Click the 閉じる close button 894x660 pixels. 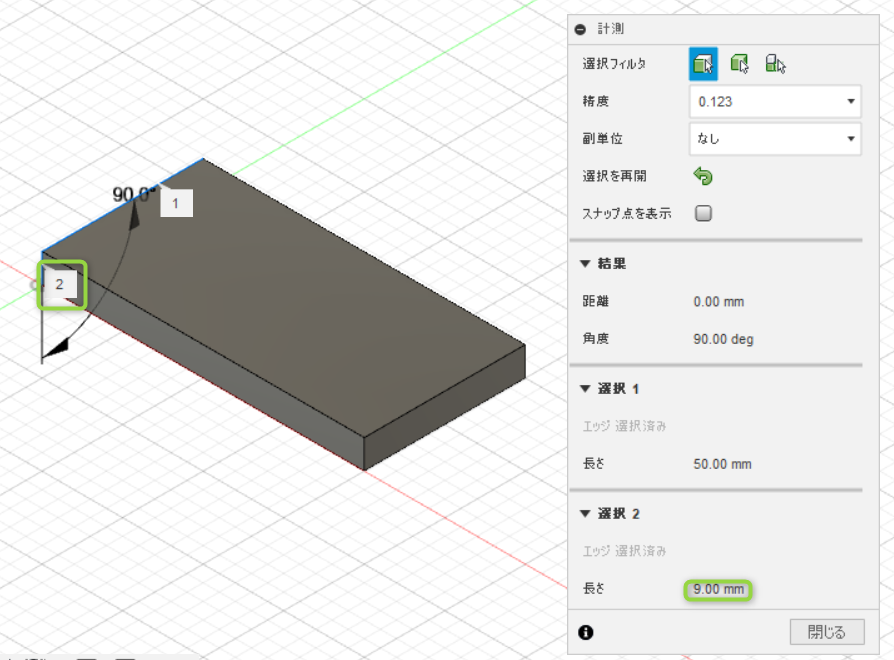pos(827,632)
